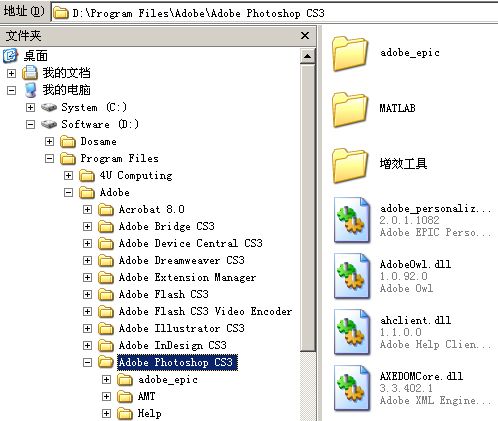
Task: Close the 文件夹 folders pane
Action: (305, 35)
